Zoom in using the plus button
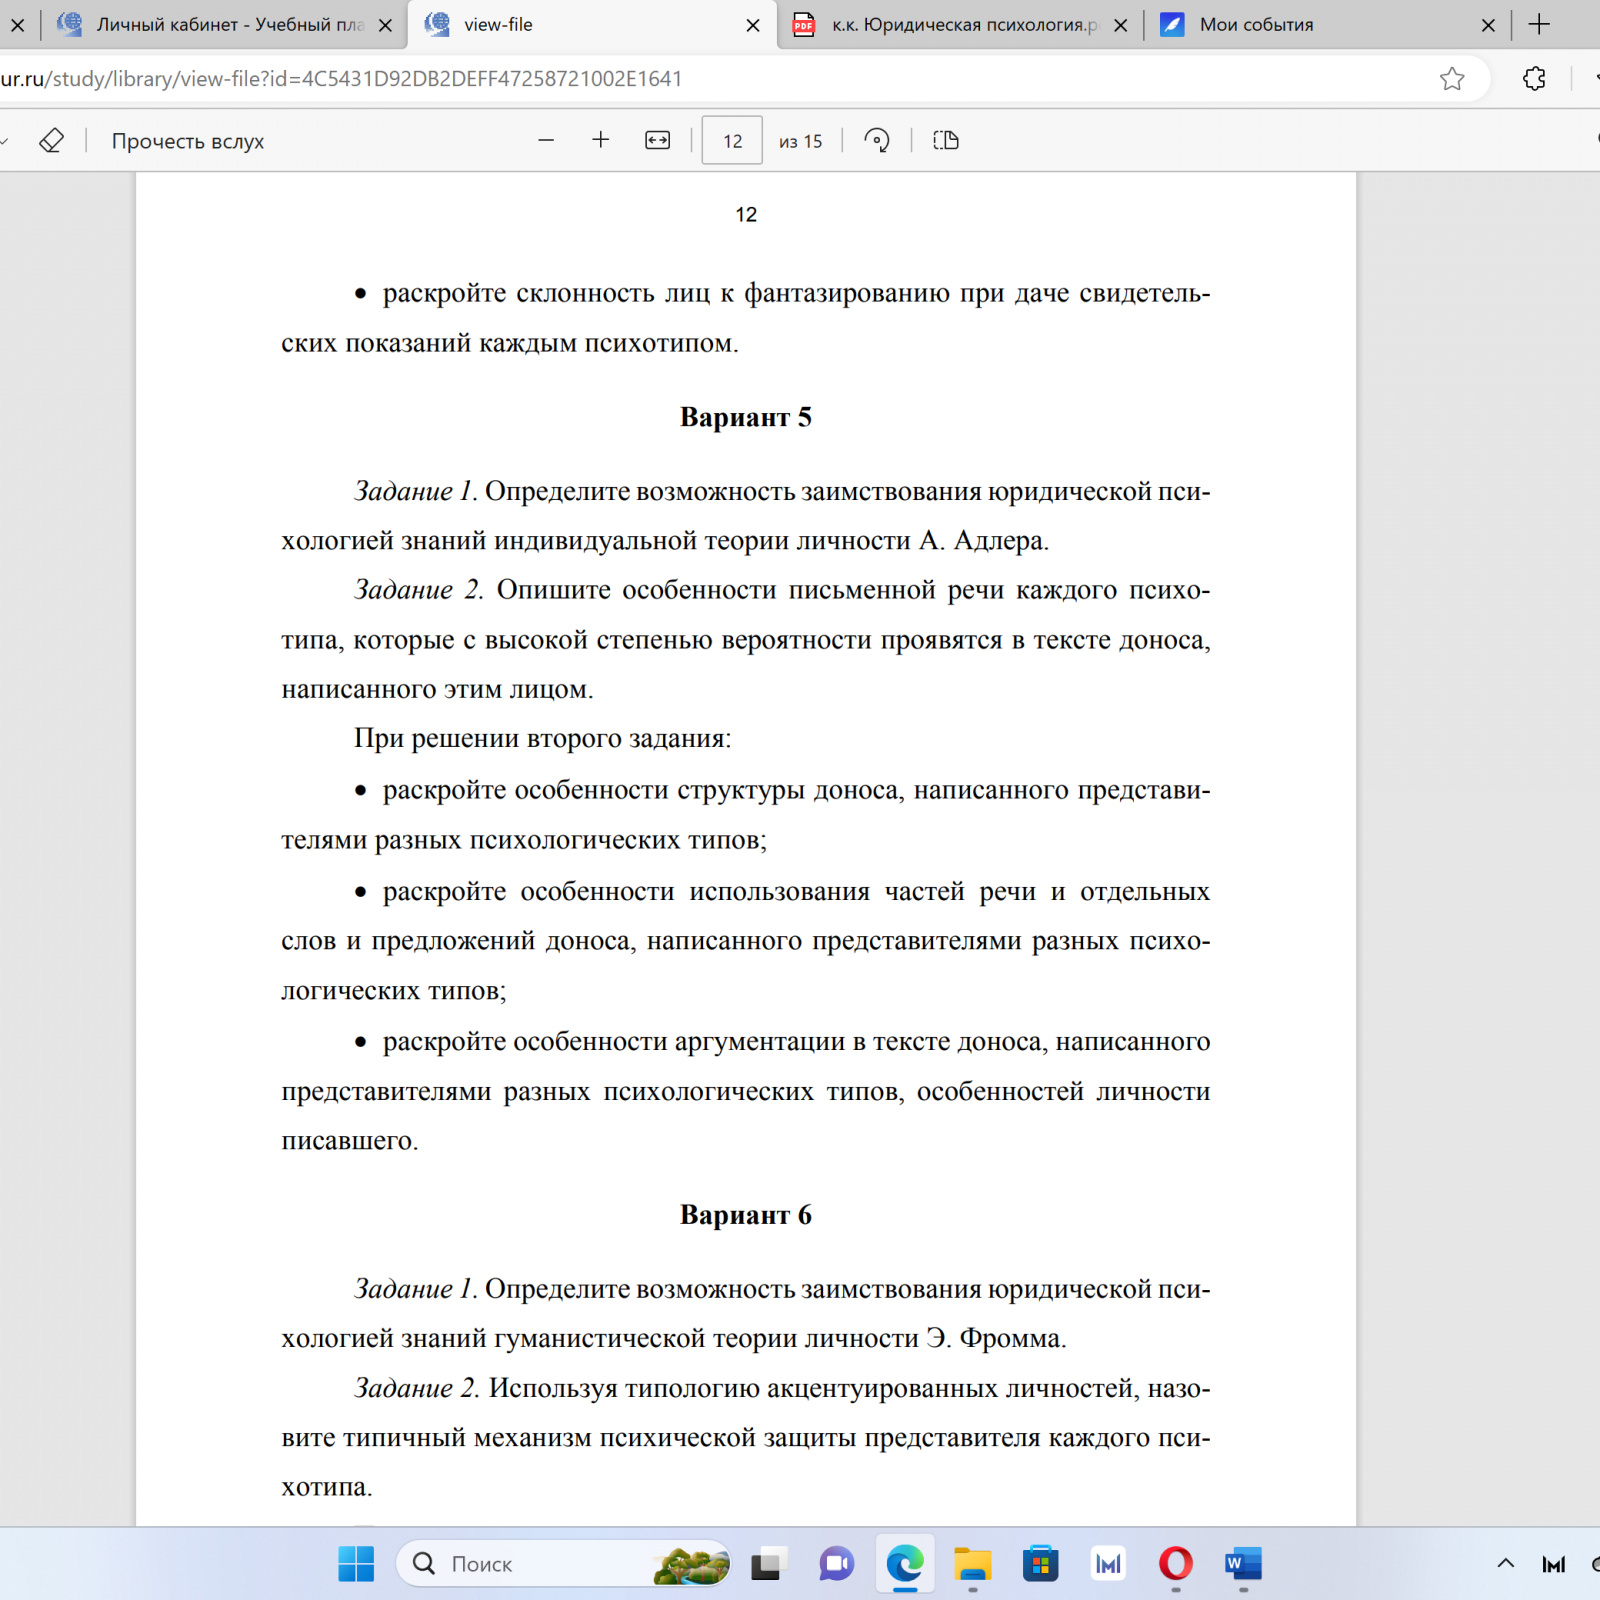The width and height of the screenshot is (1600, 1600). tap(601, 141)
